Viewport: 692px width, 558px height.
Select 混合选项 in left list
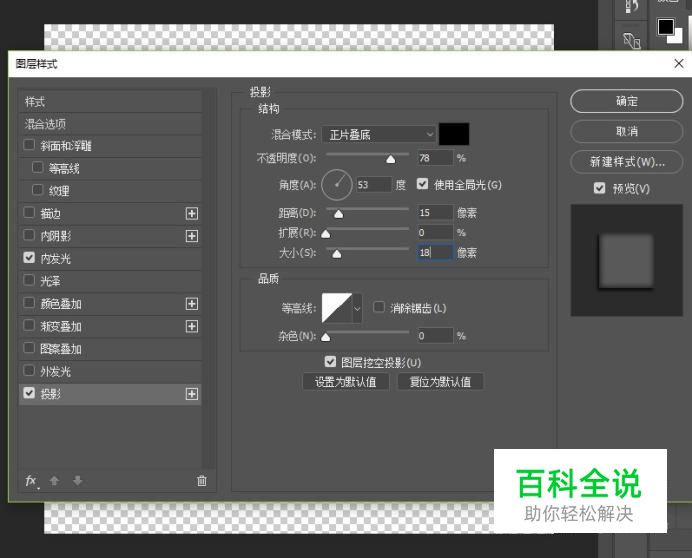tap(110, 124)
